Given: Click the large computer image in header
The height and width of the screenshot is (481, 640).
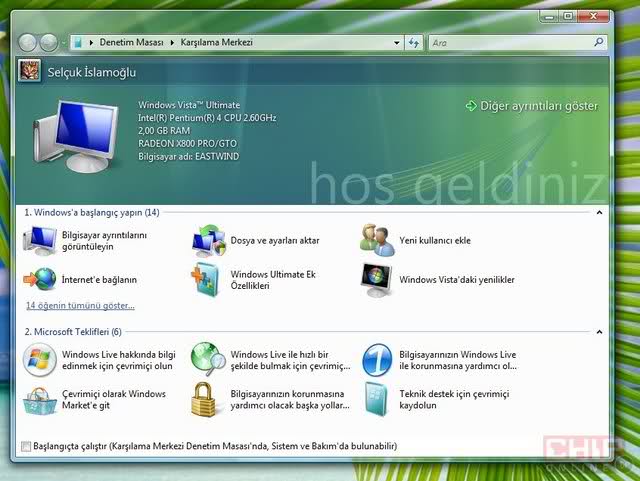Looking at the screenshot, I should [76, 136].
